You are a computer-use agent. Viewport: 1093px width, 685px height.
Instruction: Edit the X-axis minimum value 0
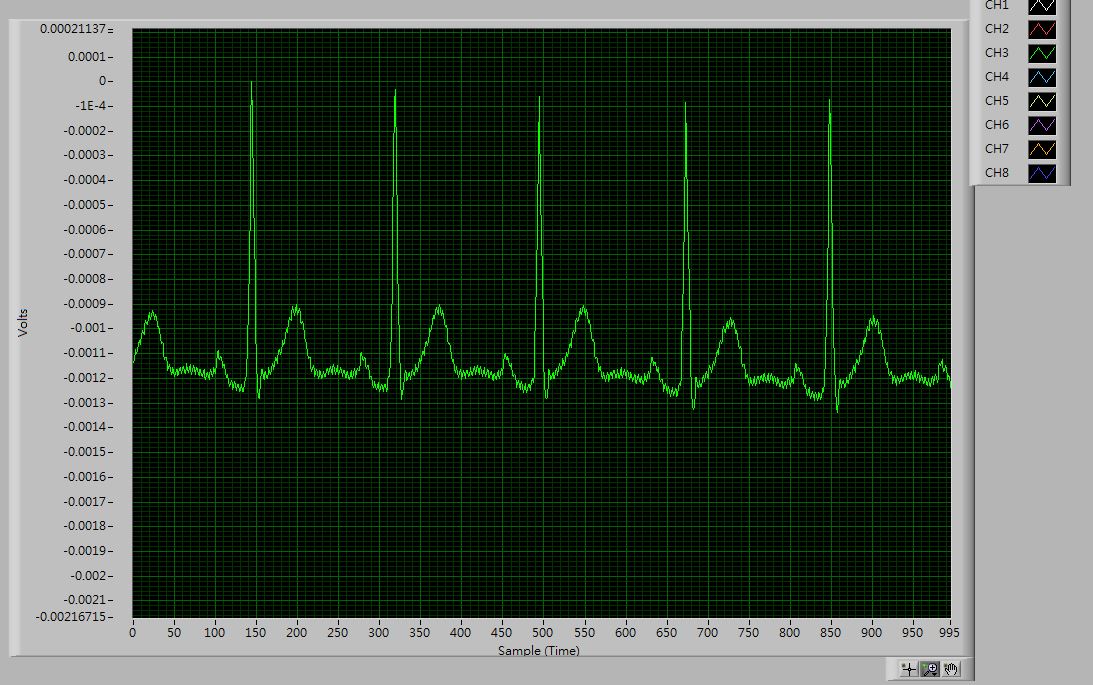click(132, 633)
